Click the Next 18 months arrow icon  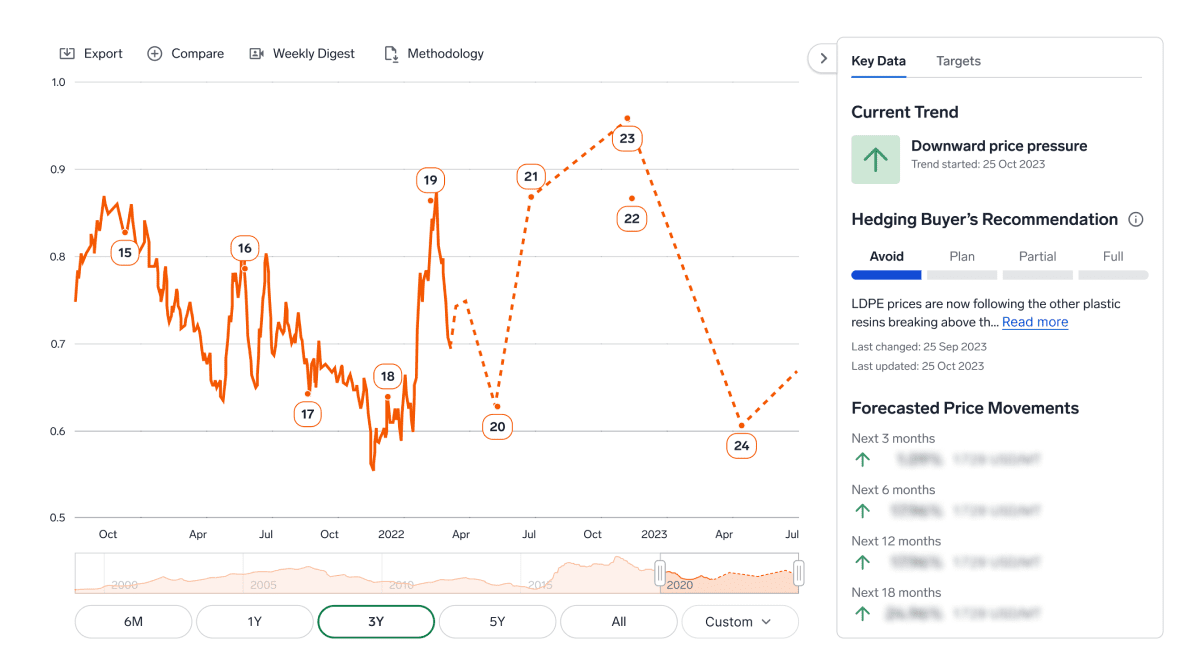[x=862, y=614]
